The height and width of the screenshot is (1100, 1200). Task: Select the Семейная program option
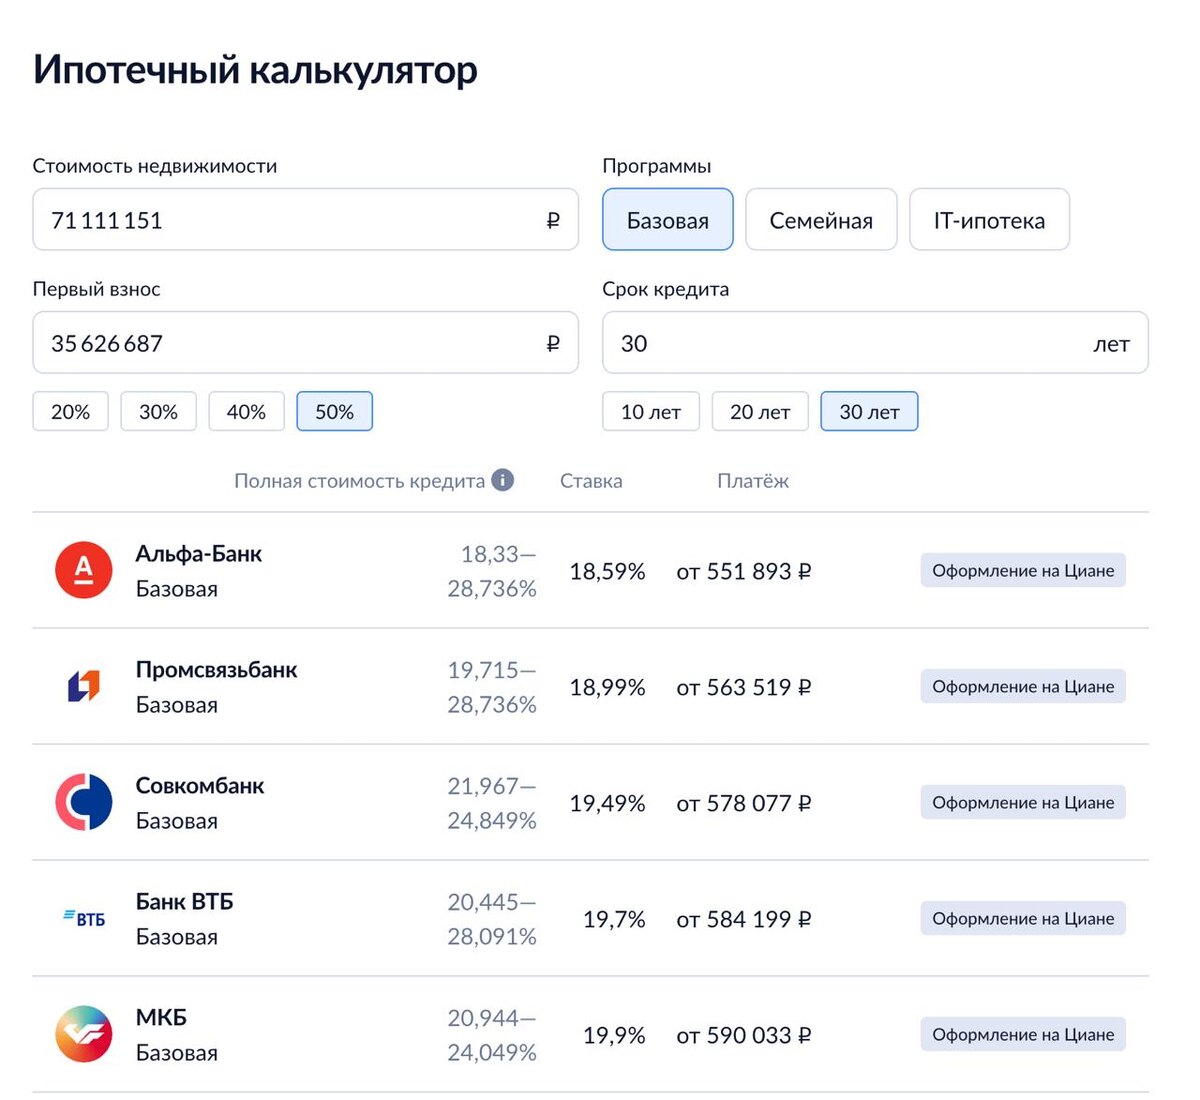821,220
